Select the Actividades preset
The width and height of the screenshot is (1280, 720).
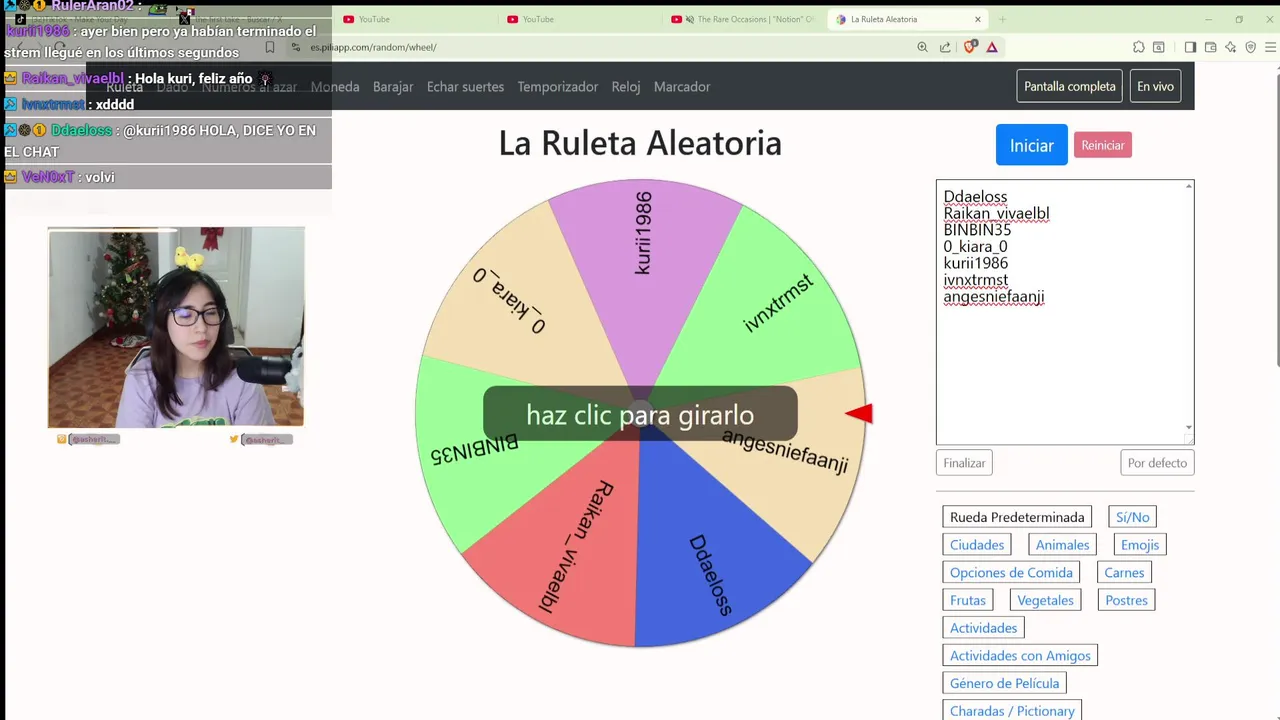tap(984, 628)
